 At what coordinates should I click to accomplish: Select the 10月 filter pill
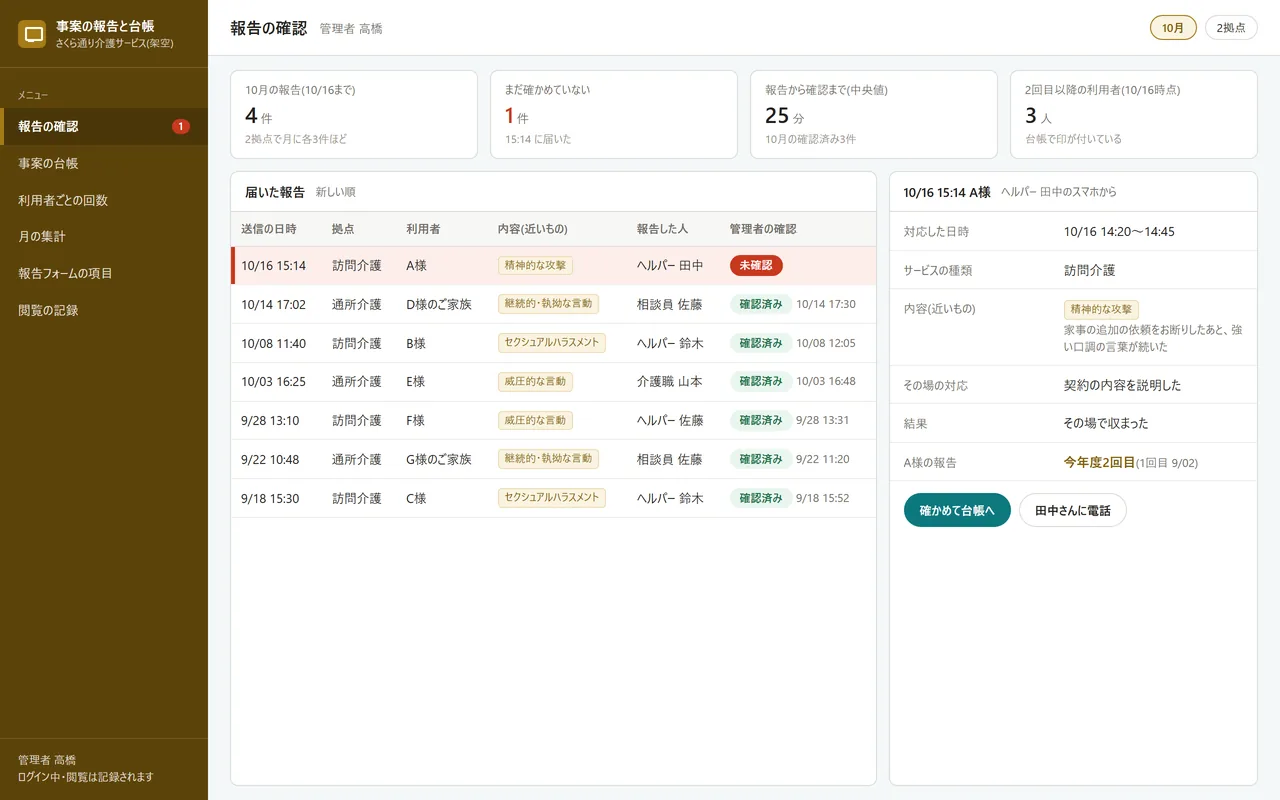[x=1173, y=28]
